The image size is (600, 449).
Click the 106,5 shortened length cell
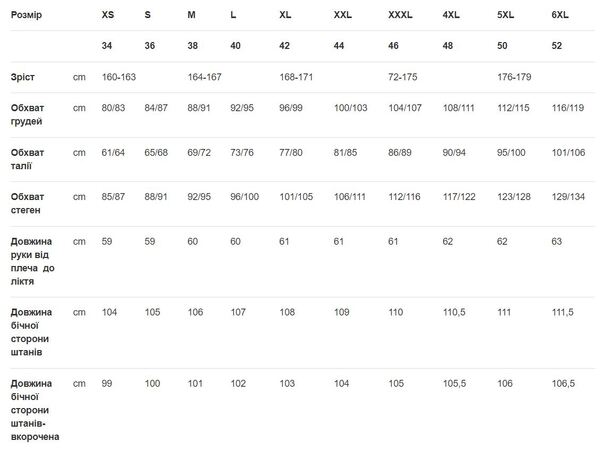tap(563, 384)
